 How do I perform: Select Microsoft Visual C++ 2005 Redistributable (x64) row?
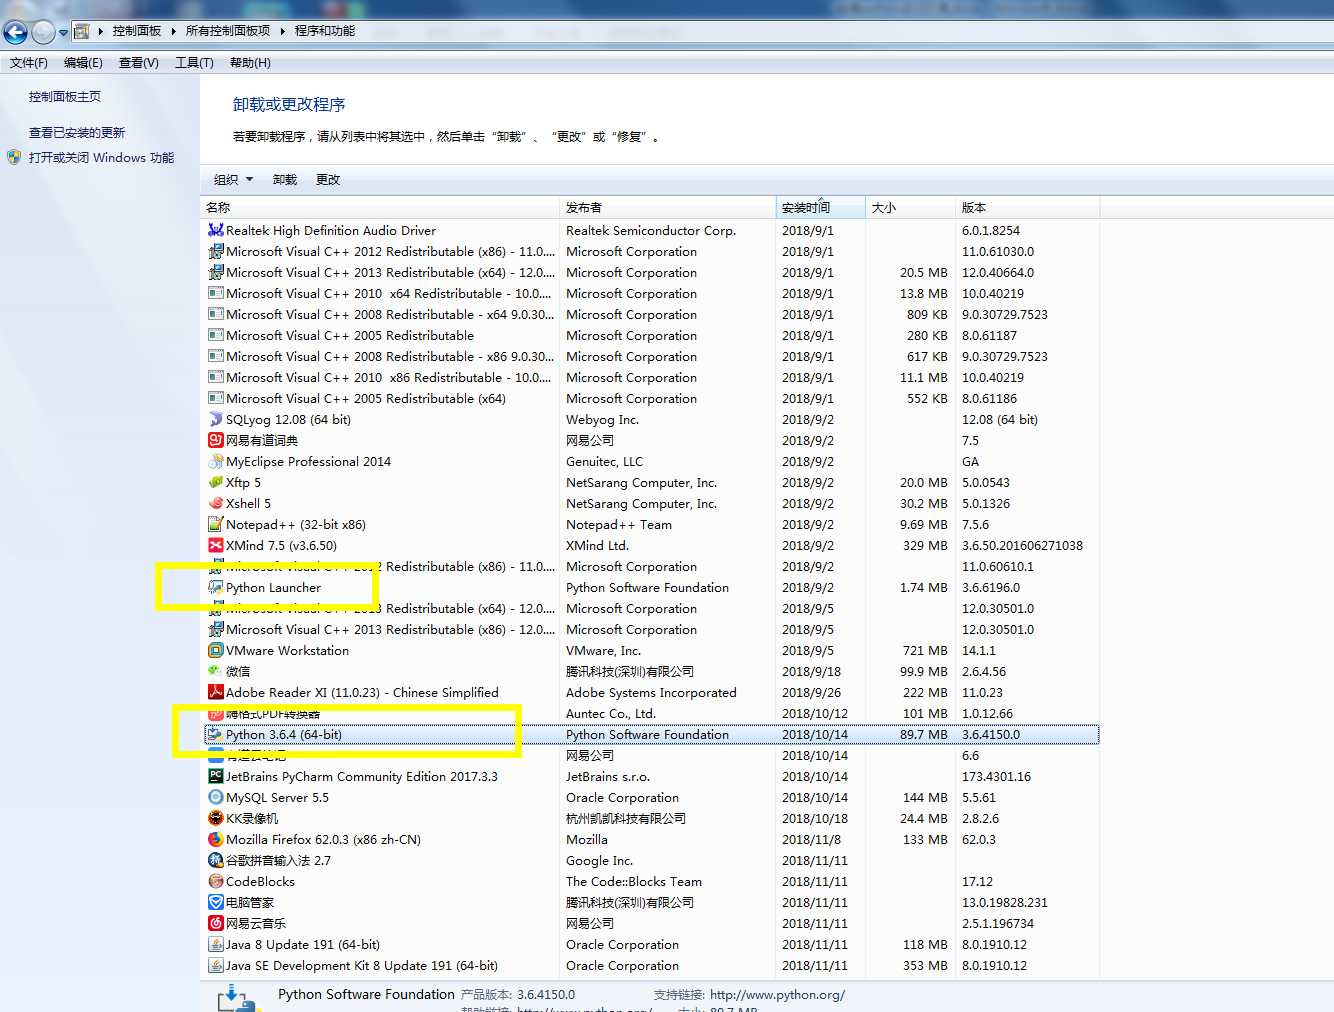pyautogui.click(x=651, y=398)
